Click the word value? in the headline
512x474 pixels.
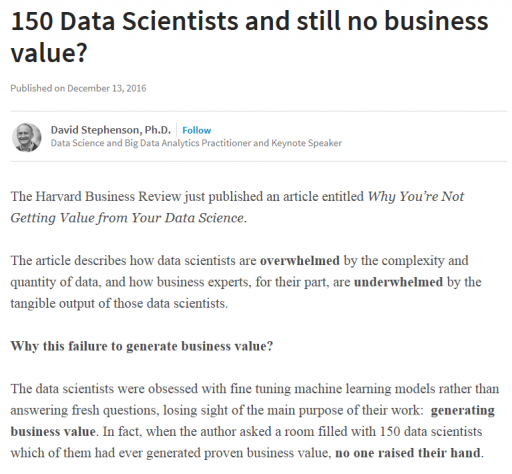(x=49, y=53)
